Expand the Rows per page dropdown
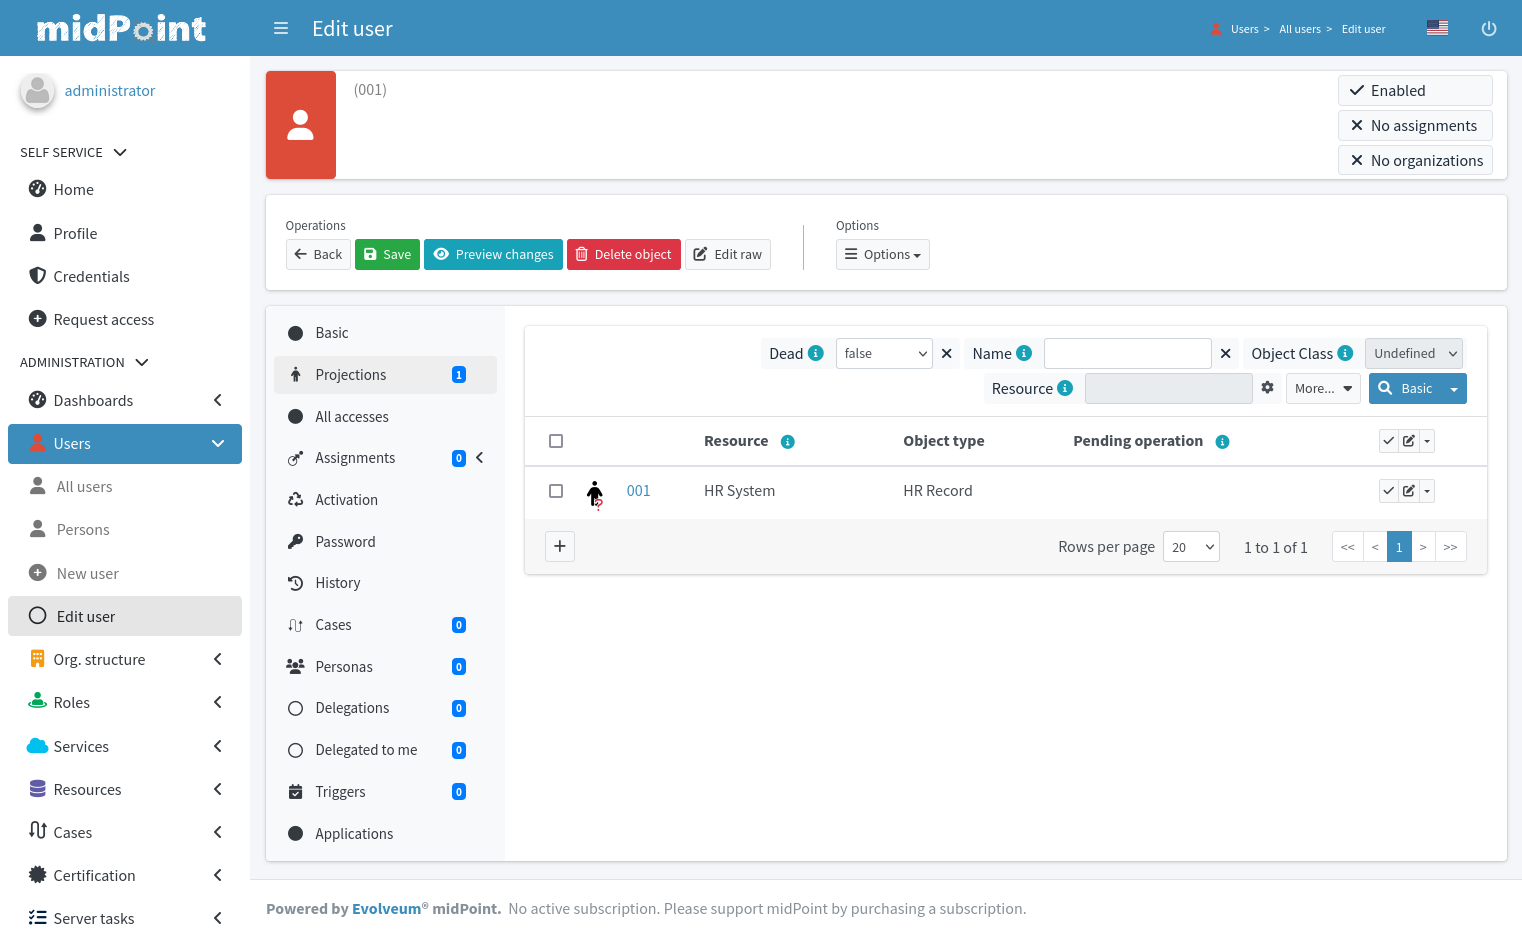The height and width of the screenshot is (941, 1522). click(1191, 547)
